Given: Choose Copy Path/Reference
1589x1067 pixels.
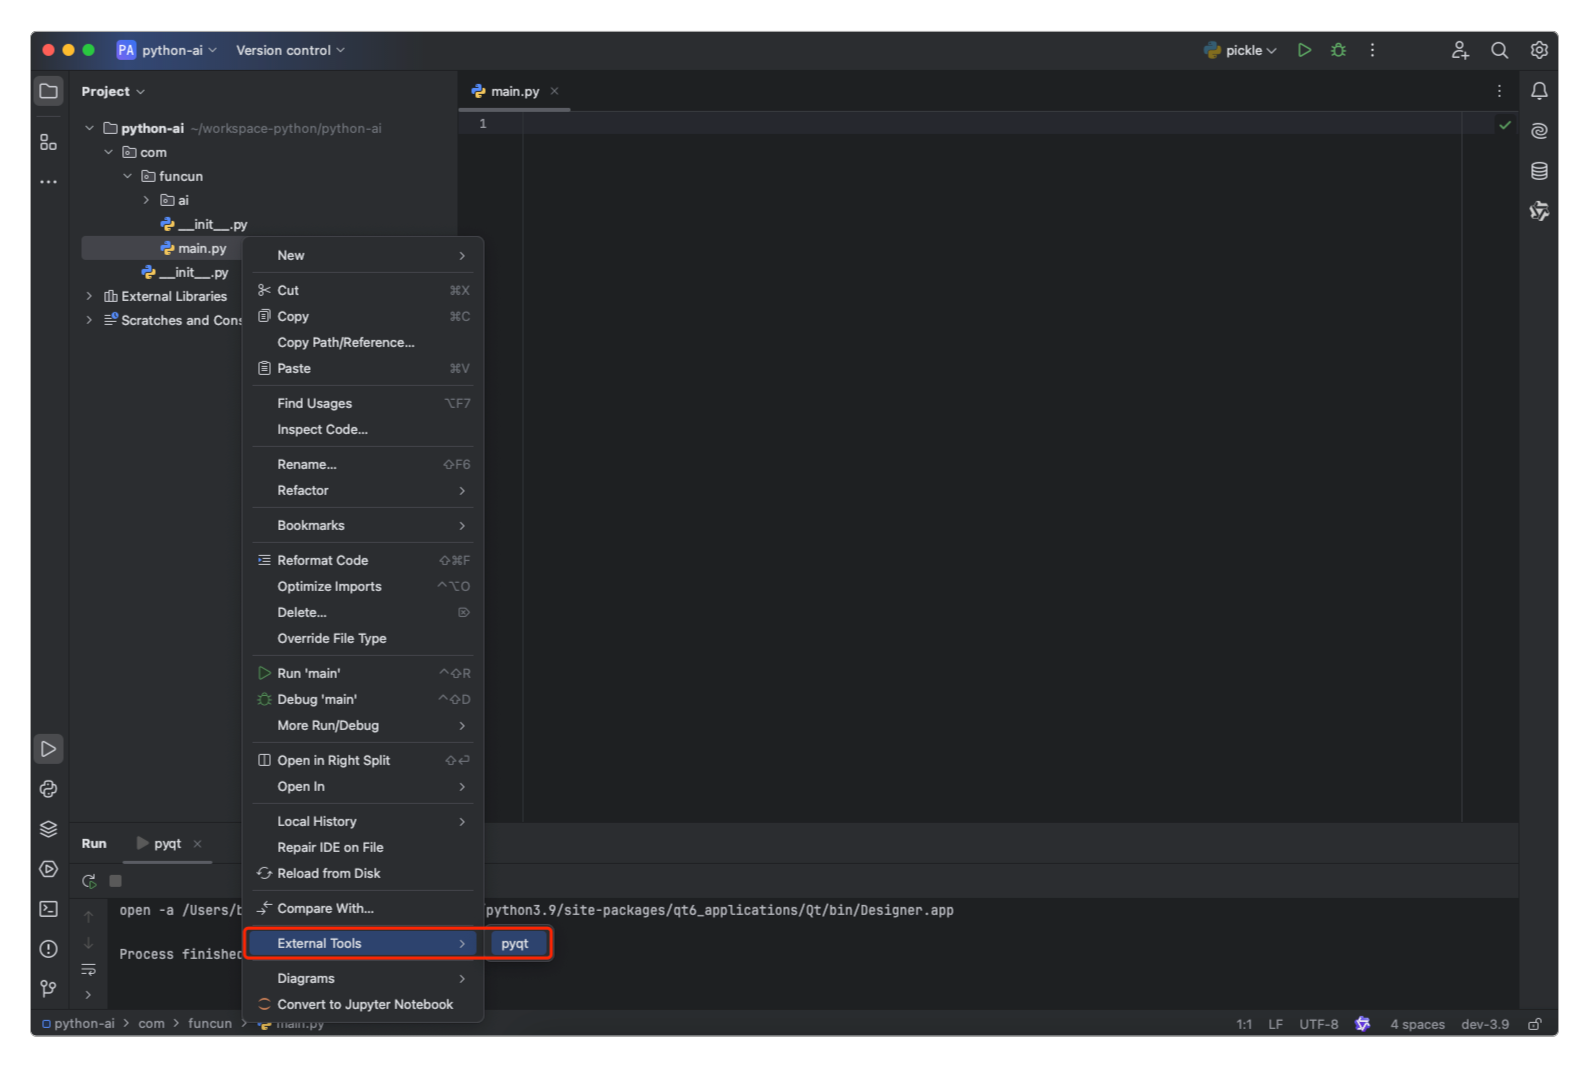Looking at the screenshot, I should click(363, 342).
